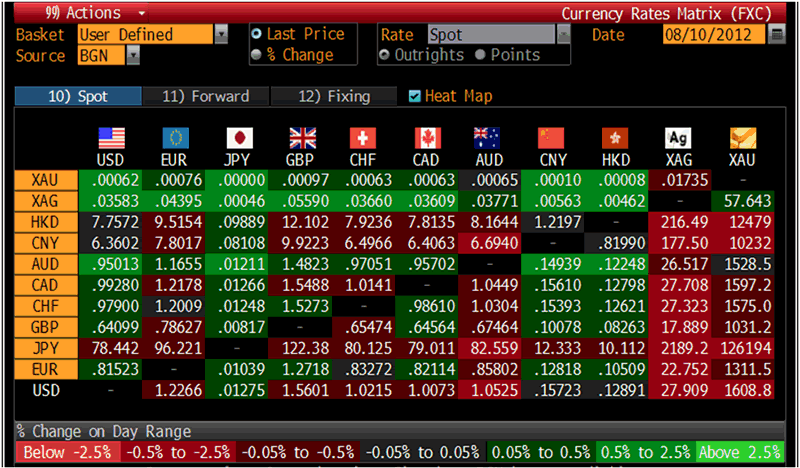Expand the Source BGN dropdown

coord(132,56)
